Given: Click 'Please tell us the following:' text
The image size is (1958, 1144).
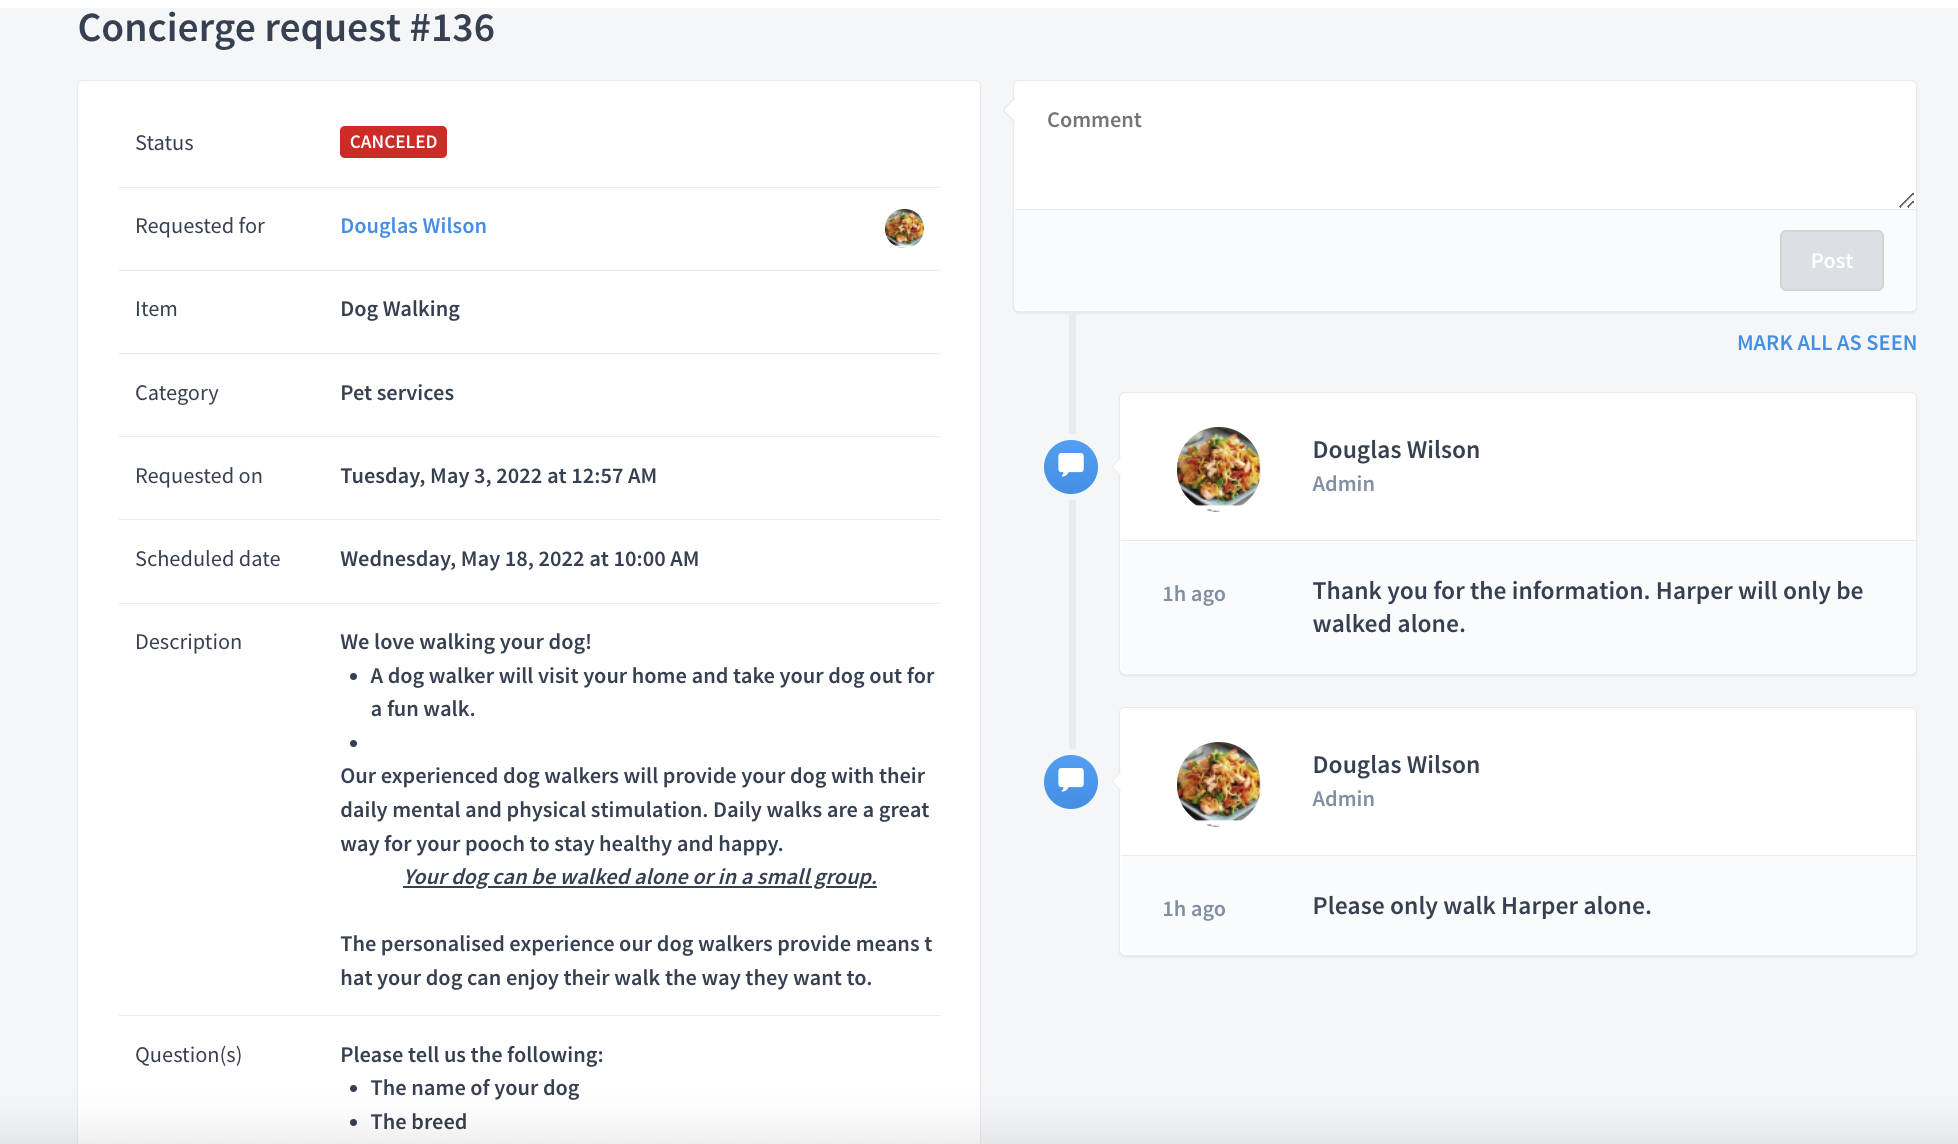Looking at the screenshot, I should (471, 1055).
